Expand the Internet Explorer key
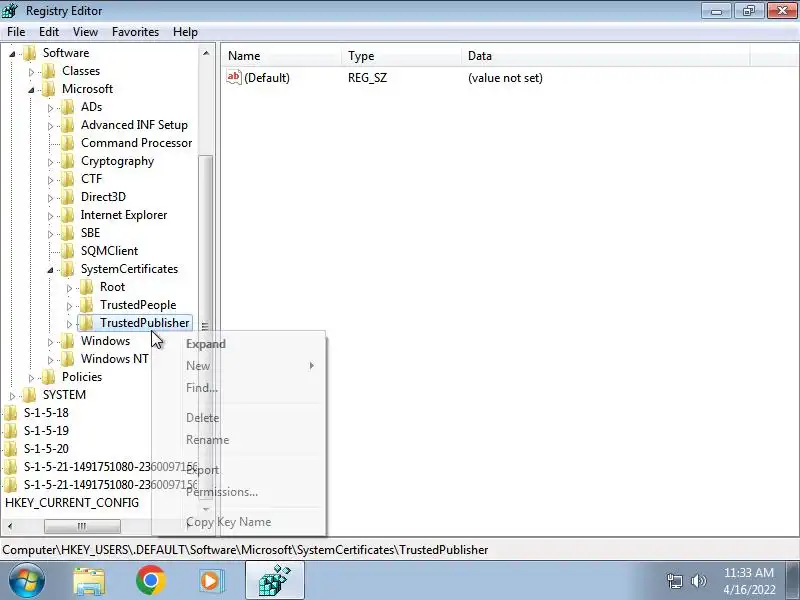The image size is (800, 600). pyautogui.click(x=50, y=216)
